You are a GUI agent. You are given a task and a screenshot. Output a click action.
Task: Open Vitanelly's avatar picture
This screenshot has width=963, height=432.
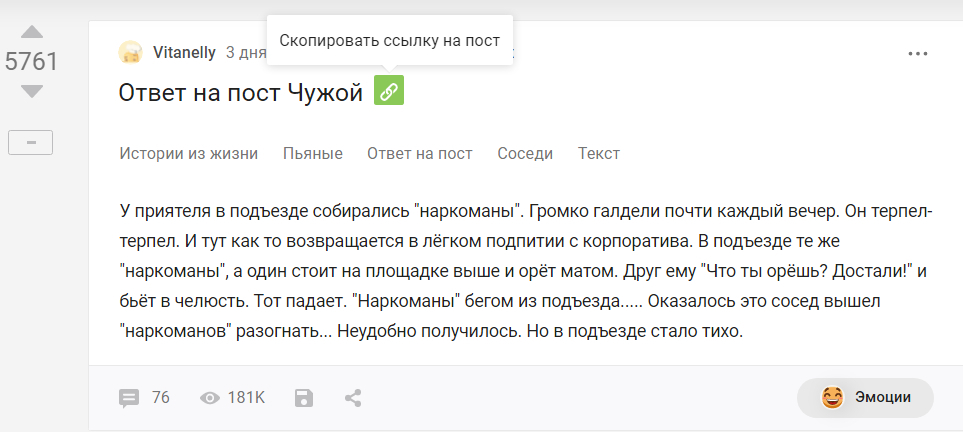130,53
